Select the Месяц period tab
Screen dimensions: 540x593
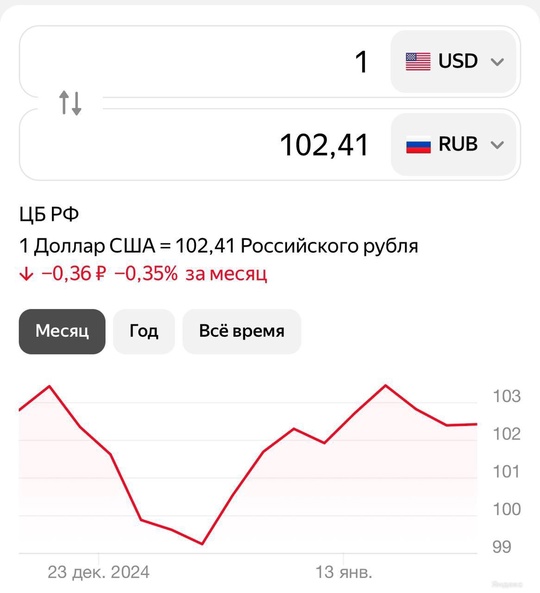pos(62,332)
